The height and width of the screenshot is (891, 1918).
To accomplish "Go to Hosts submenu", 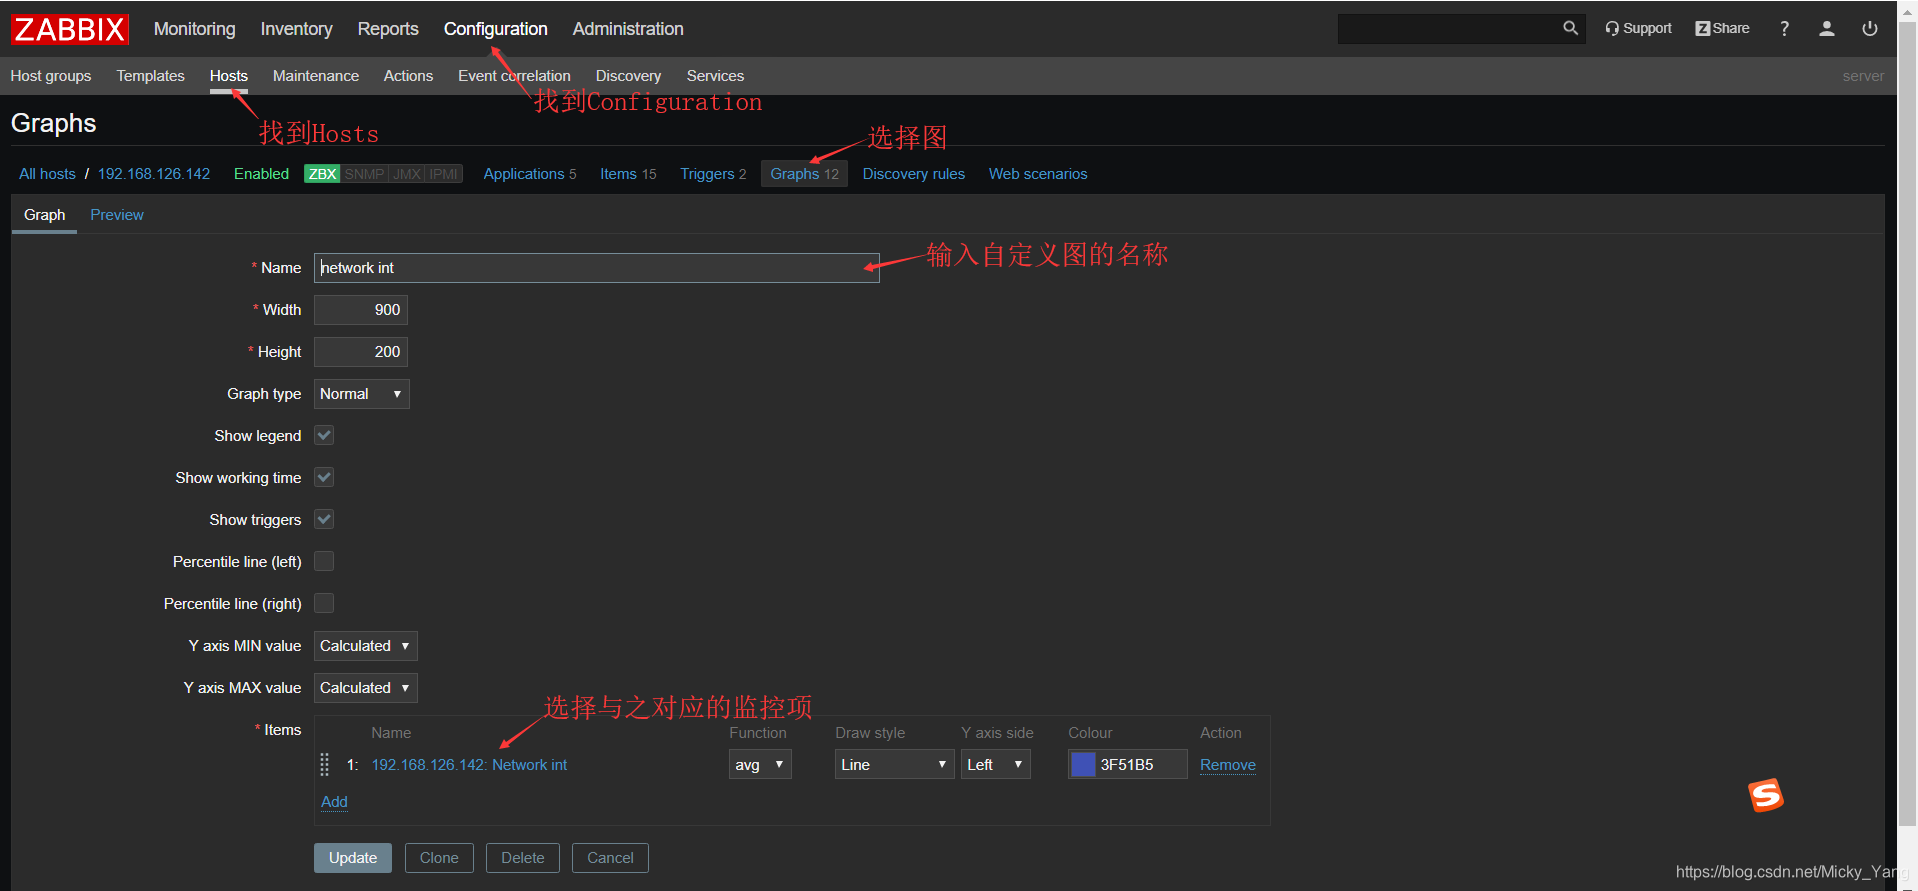I will point(229,76).
